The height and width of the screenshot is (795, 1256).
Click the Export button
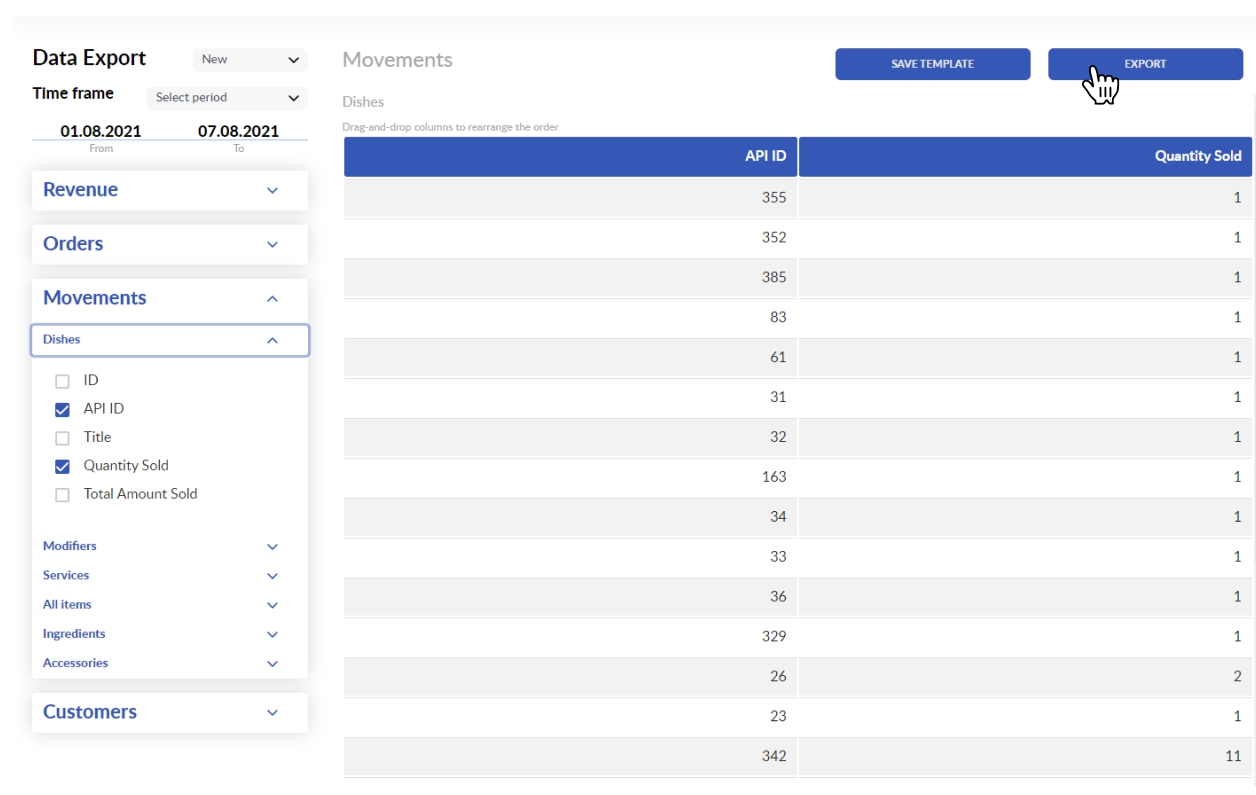[x=1145, y=64]
